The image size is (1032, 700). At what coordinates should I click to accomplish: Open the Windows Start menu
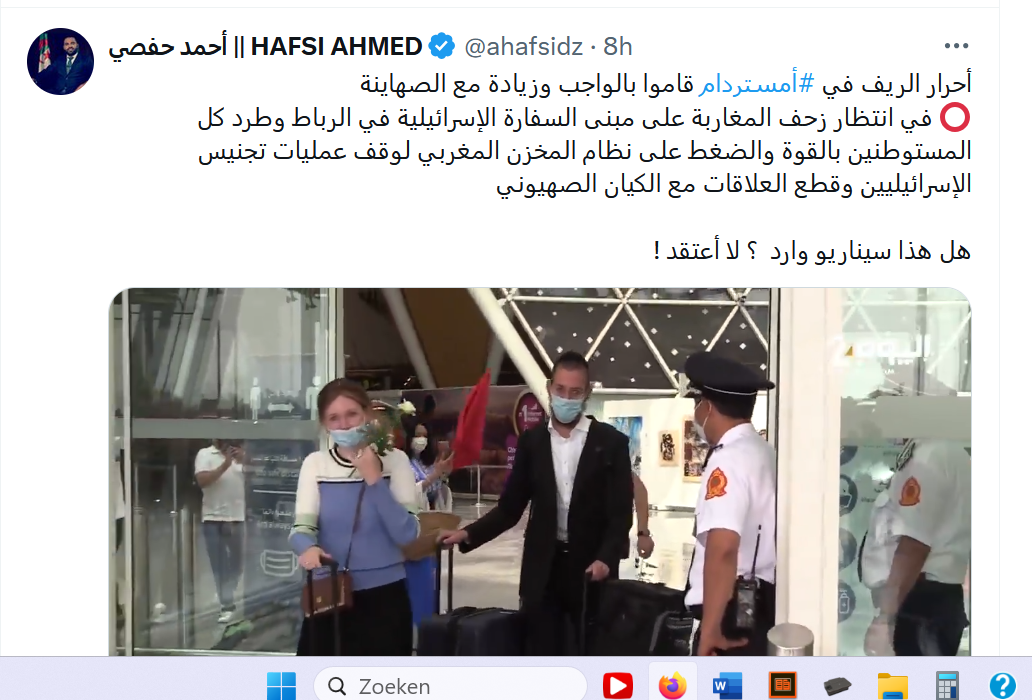281,686
